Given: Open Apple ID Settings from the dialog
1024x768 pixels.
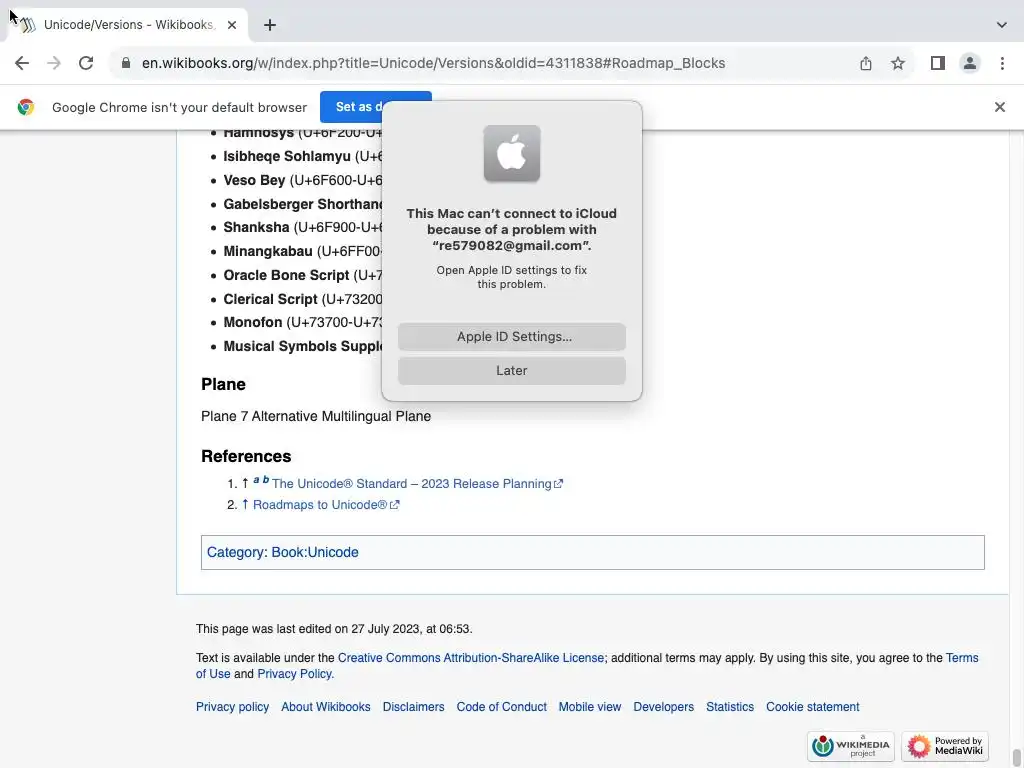Looking at the screenshot, I should (x=511, y=336).
